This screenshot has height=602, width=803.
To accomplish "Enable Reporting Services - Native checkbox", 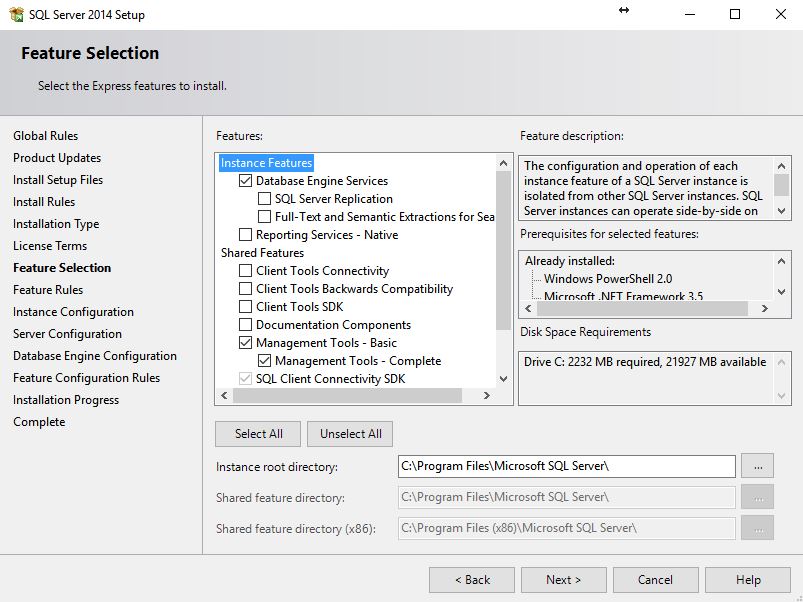I will (245, 234).
